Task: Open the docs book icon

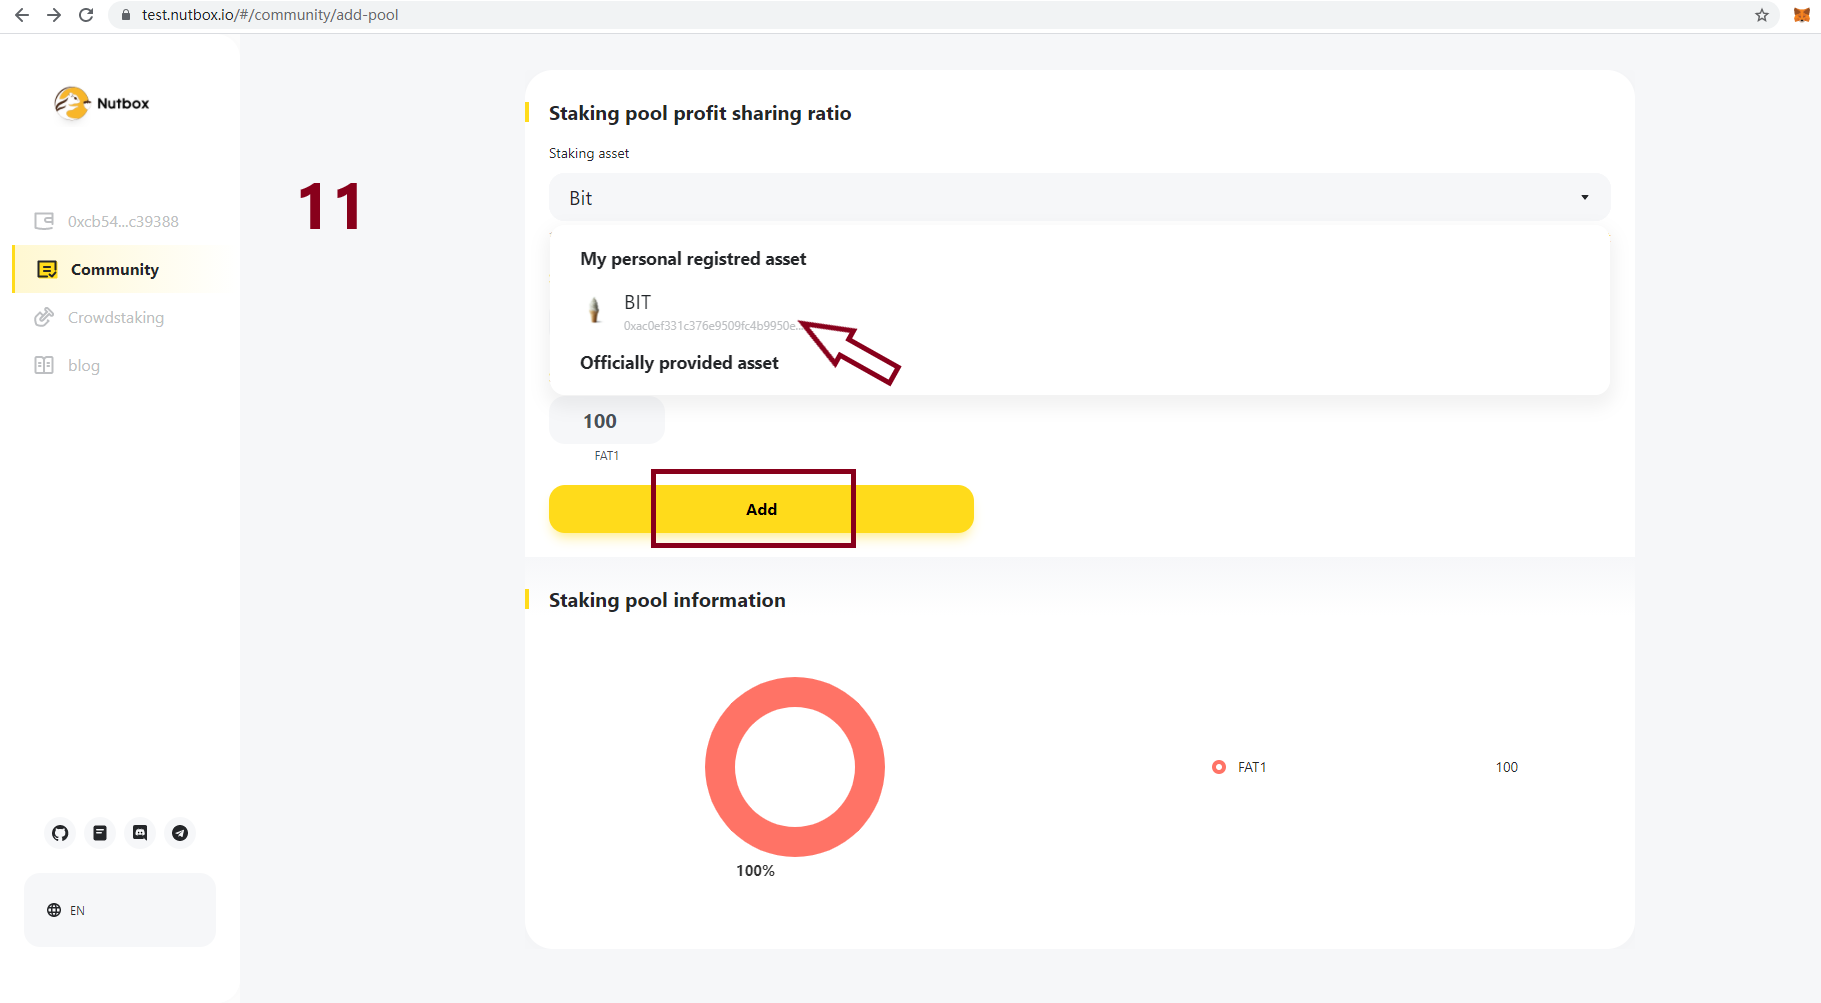Action: (x=100, y=833)
